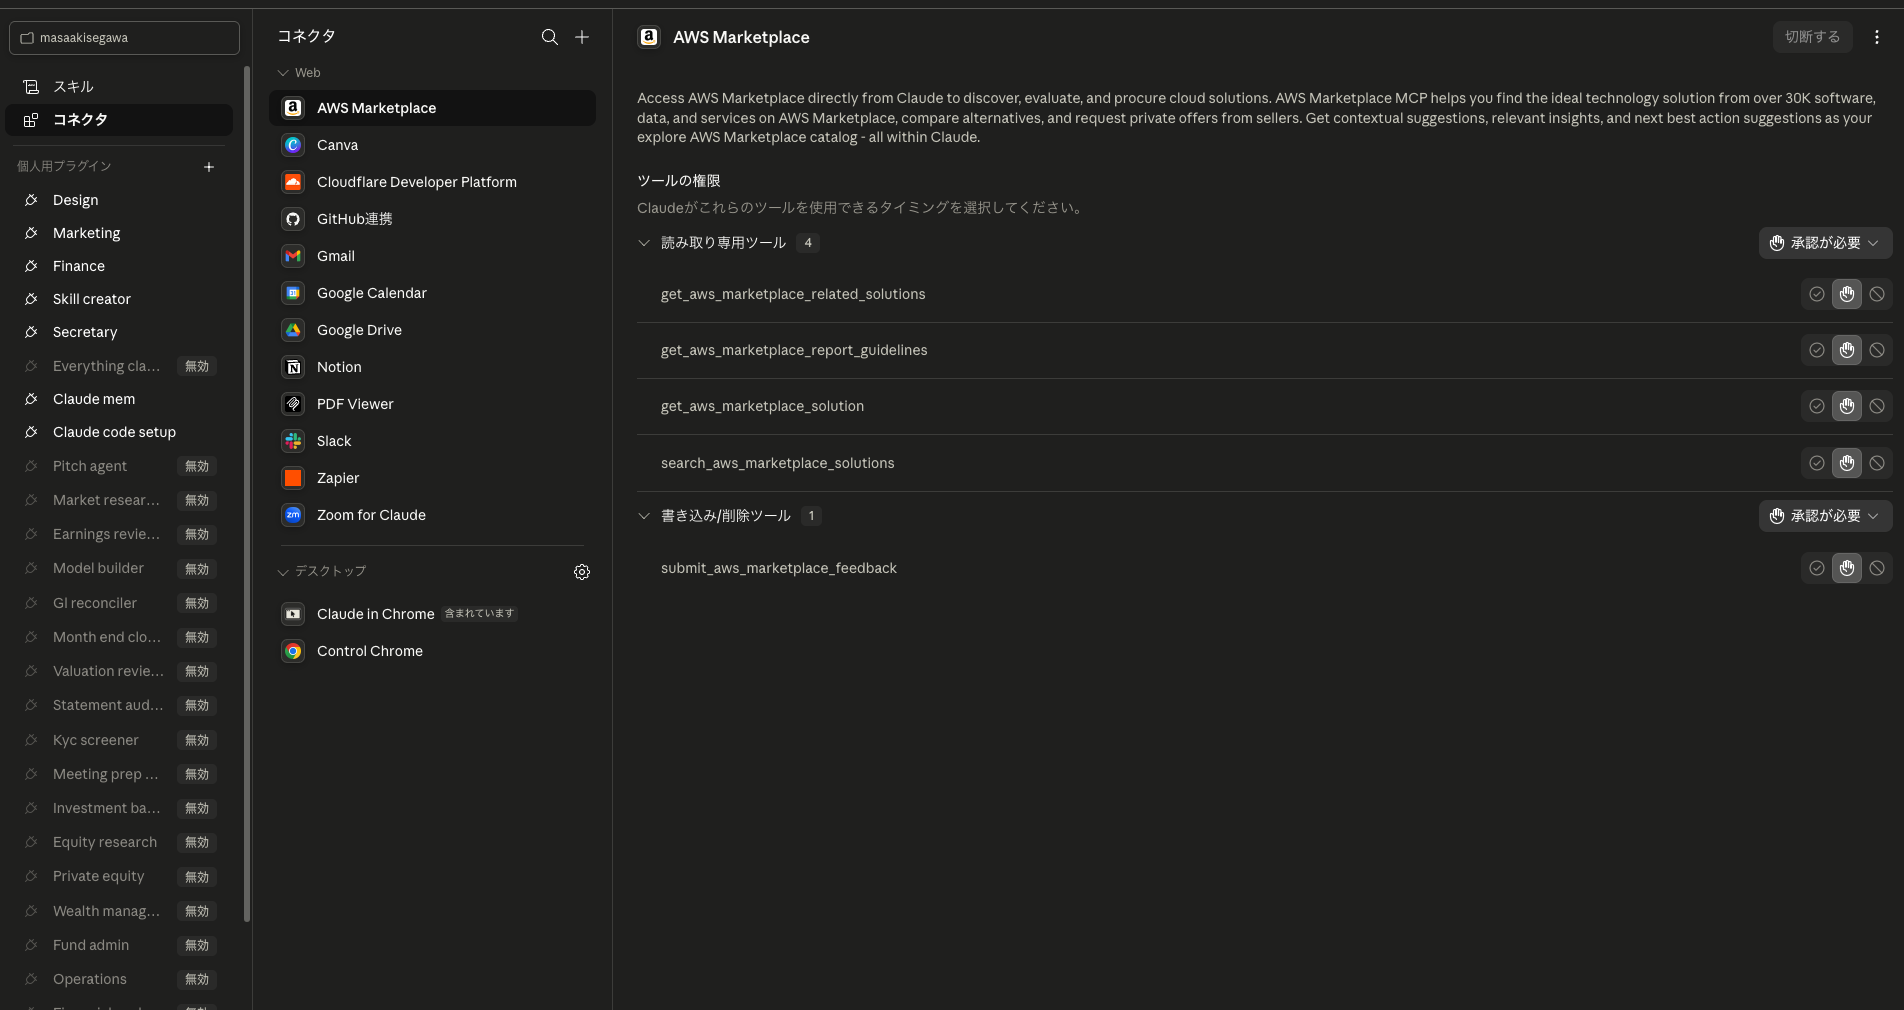Open the masaakisegawa workspace selector

[124, 38]
